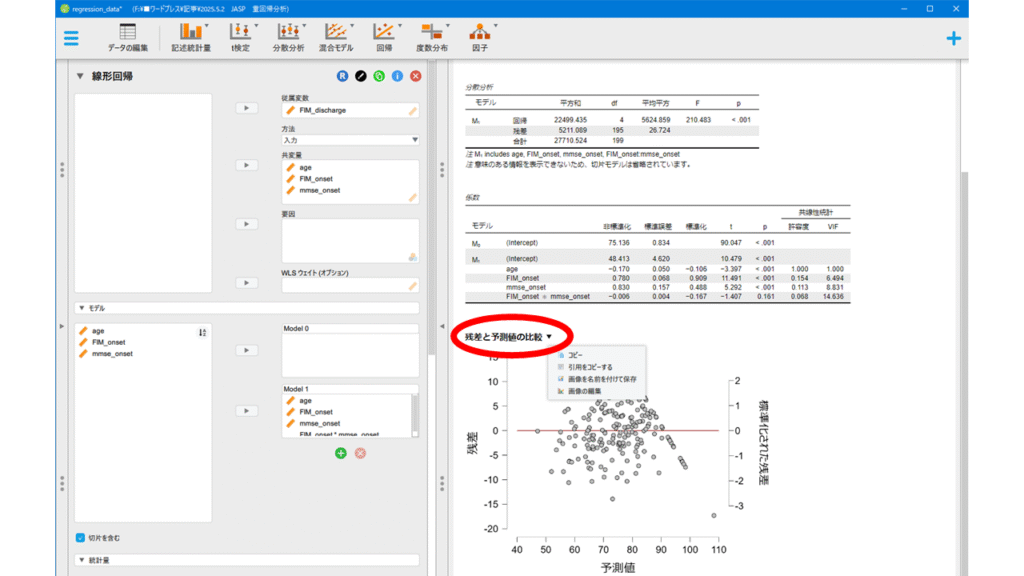Click the 共線性統計 column header
Screen dimensions: 1024x576
point(815,213)
